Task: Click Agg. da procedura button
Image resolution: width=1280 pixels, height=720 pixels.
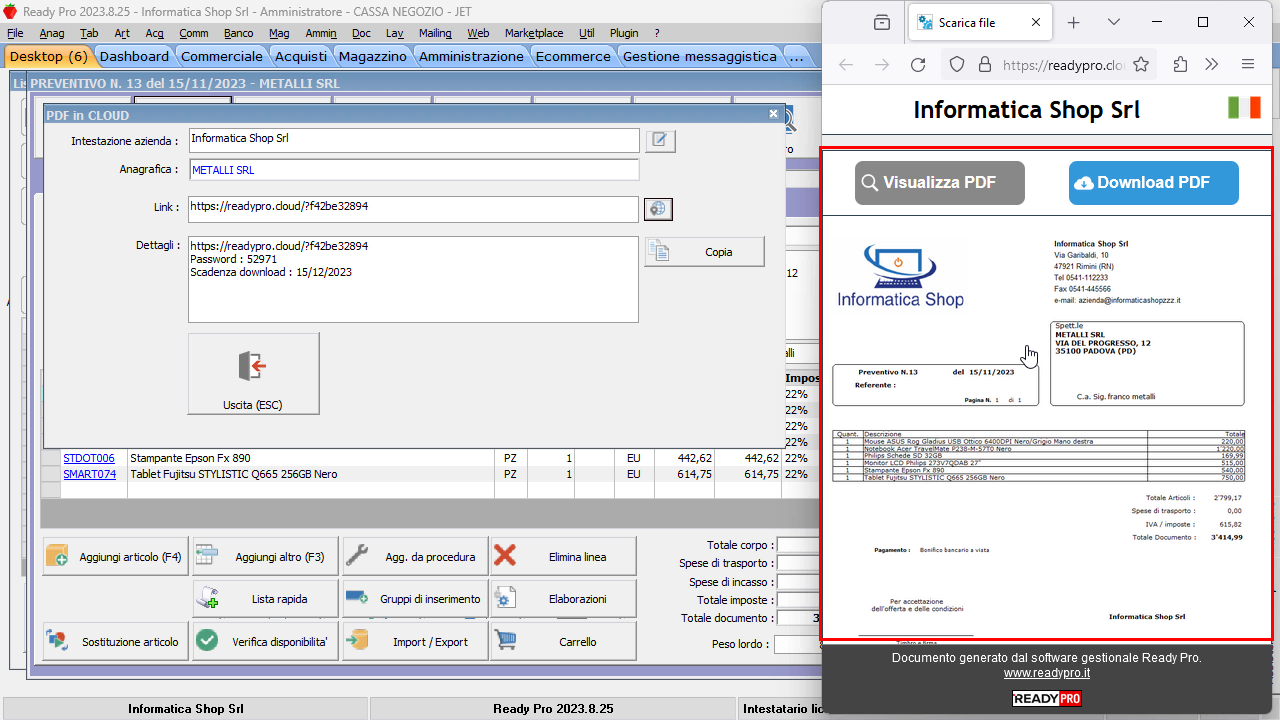Action: point(414,556)
